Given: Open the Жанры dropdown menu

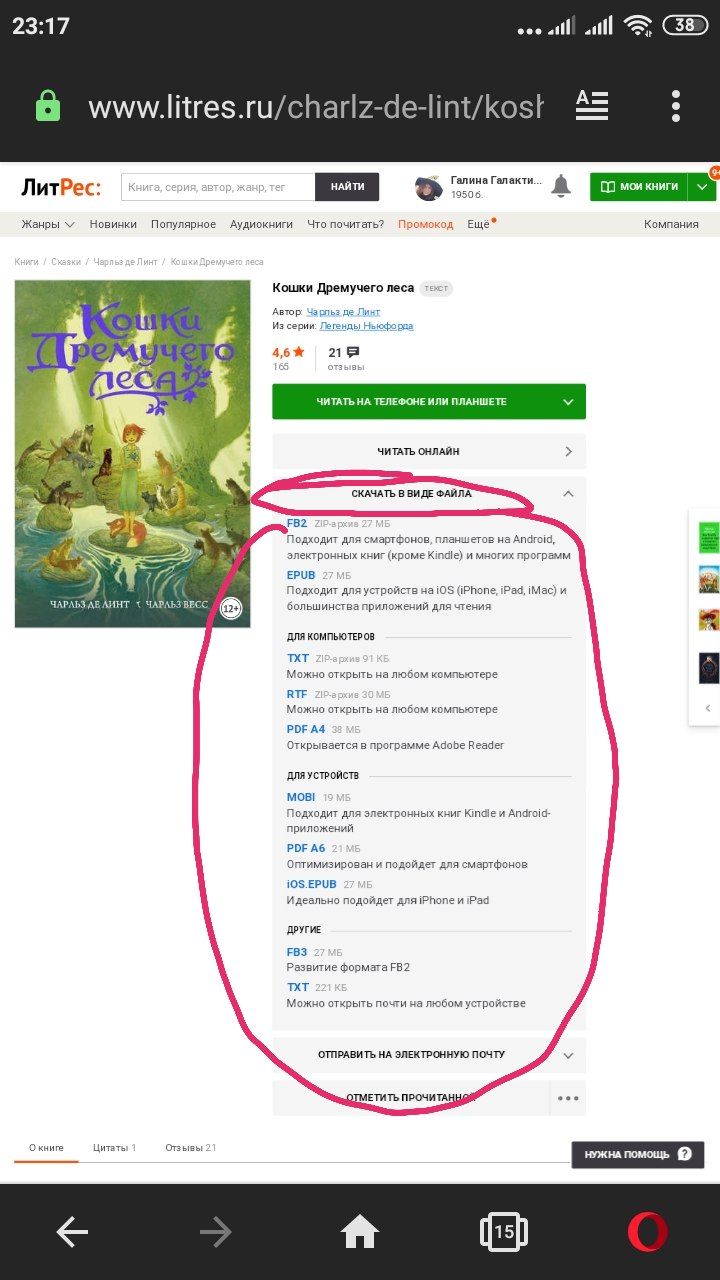Looking at the screenshot, I should (x=48, y=224).
